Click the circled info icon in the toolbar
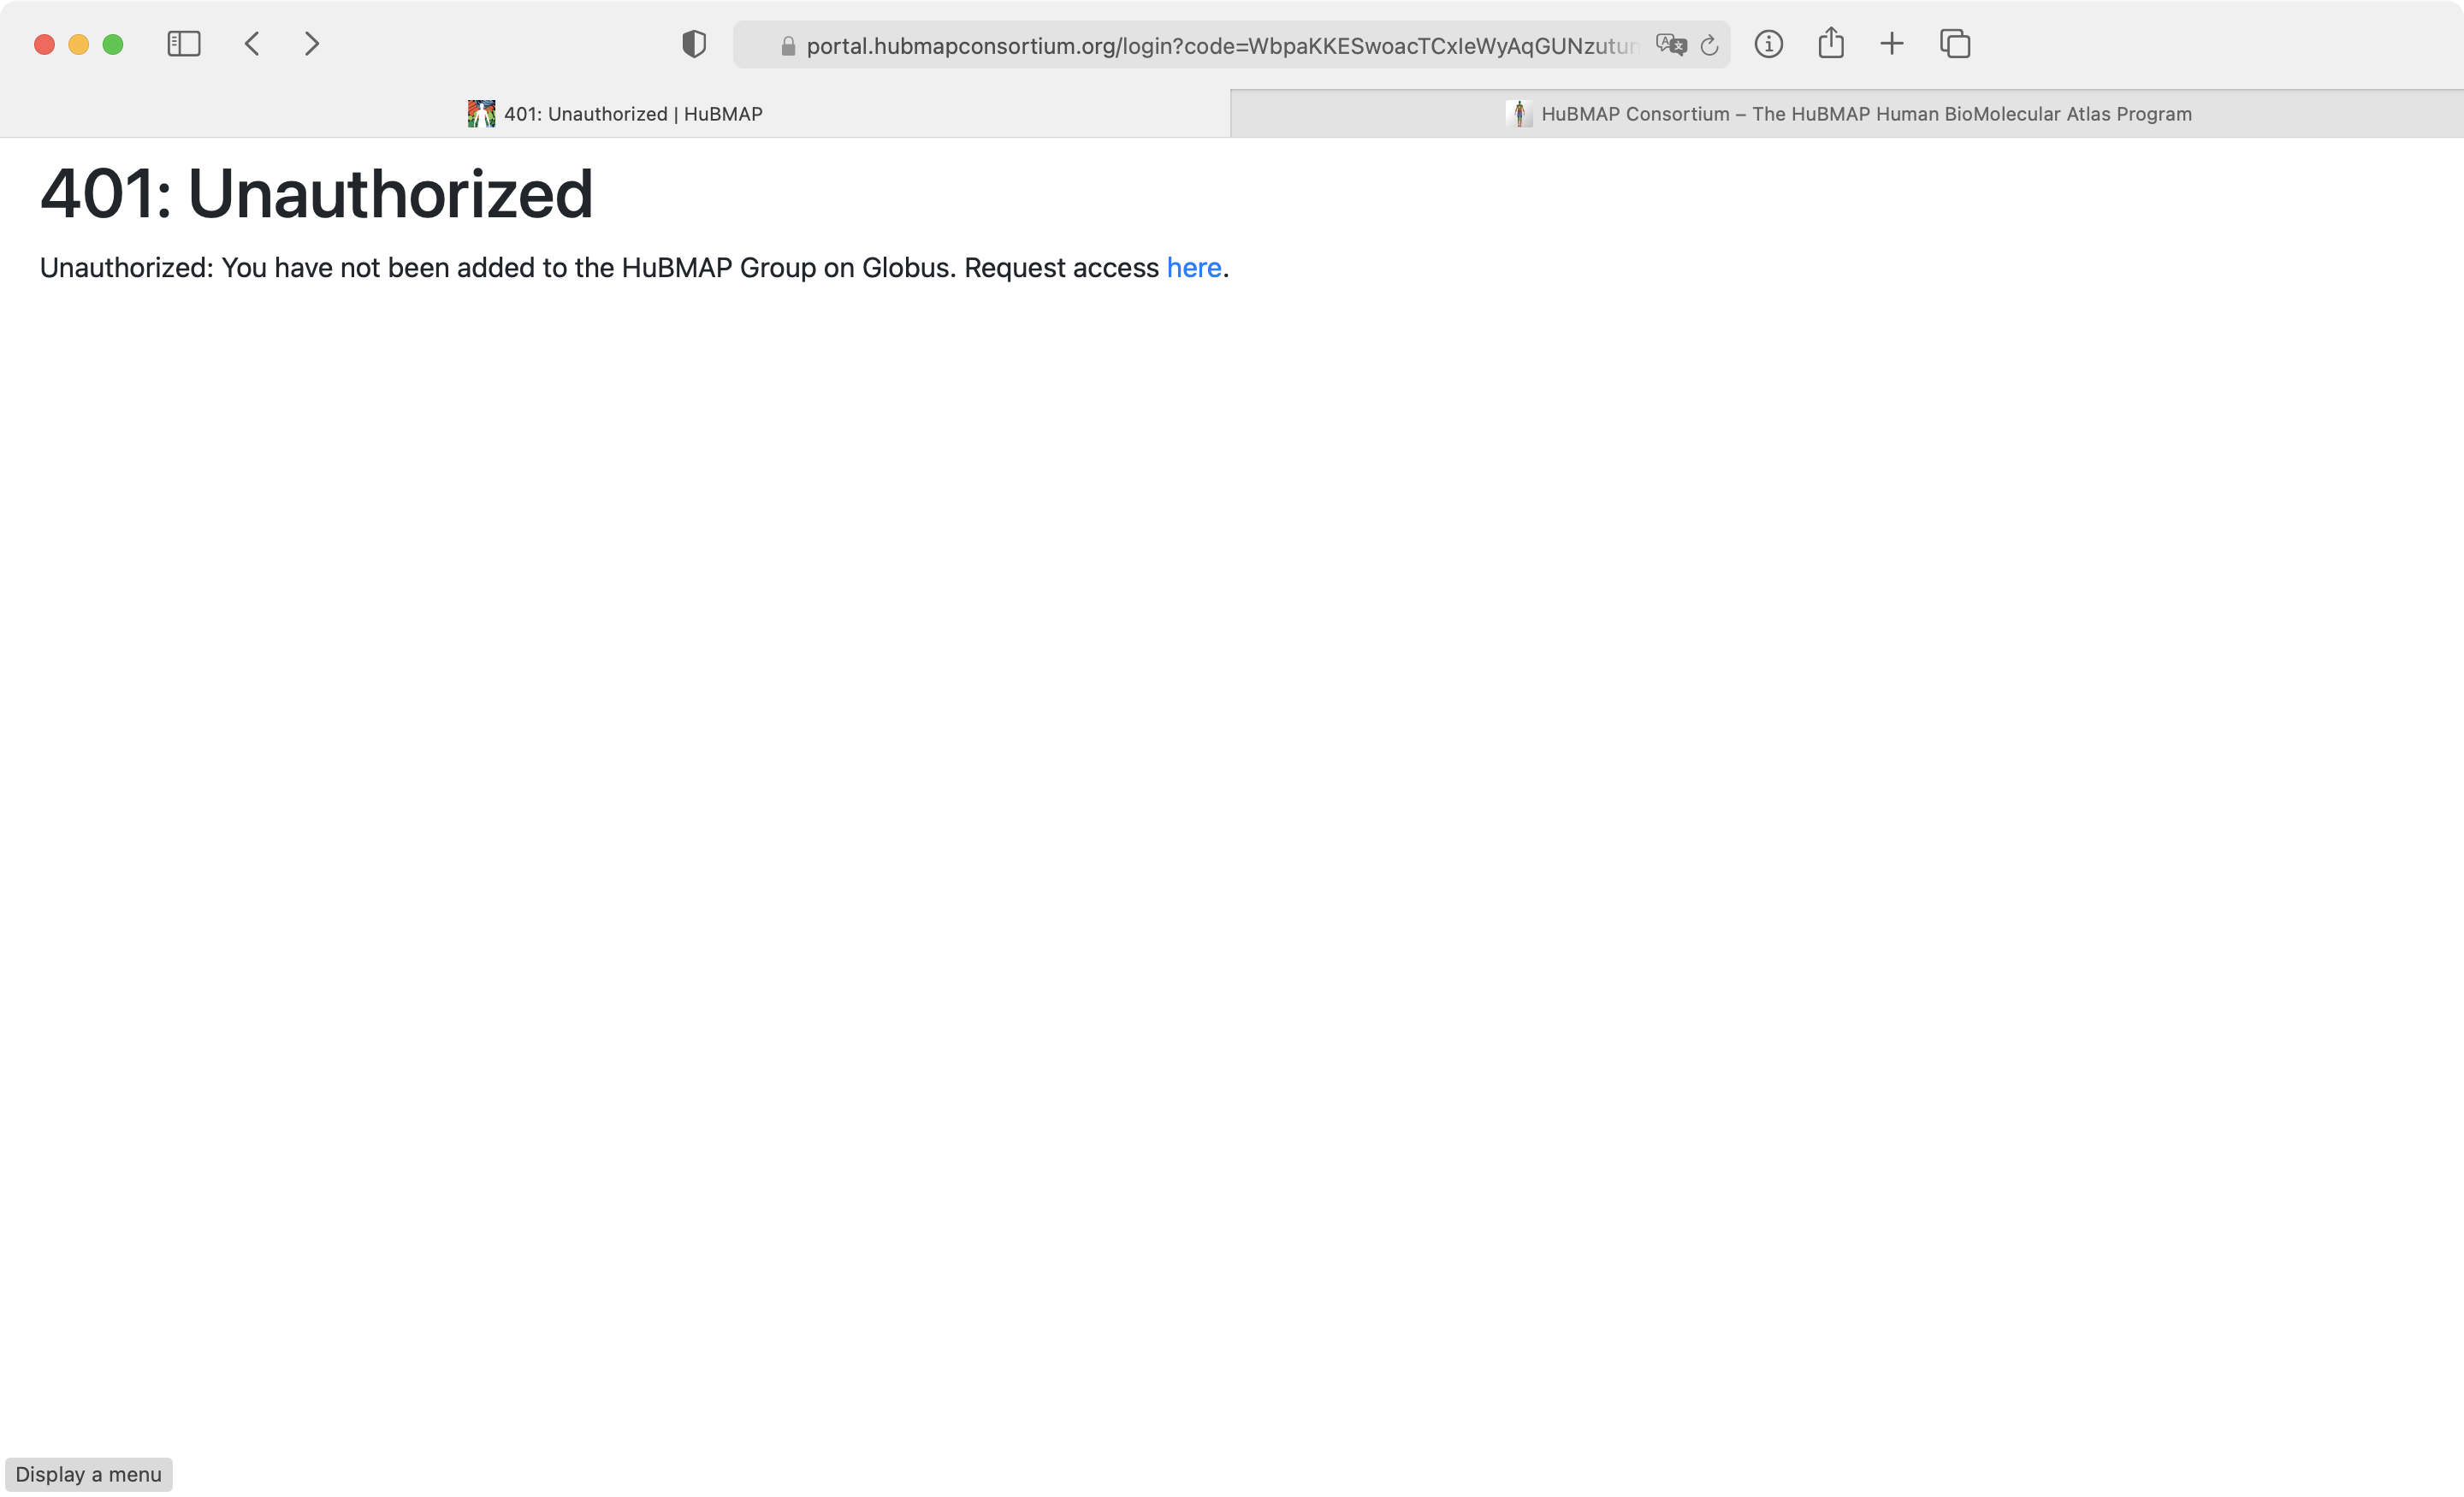This screenshot has height=1497, width=2464. tap(1768, 43)
